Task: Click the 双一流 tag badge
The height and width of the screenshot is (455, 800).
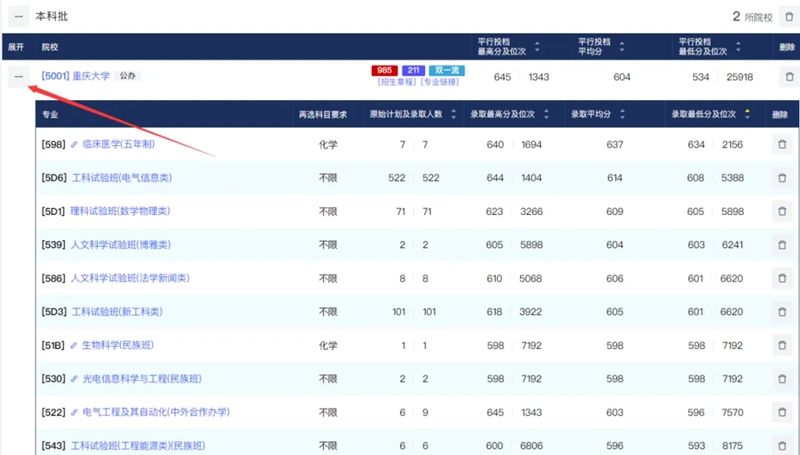Action: [447, 70]
